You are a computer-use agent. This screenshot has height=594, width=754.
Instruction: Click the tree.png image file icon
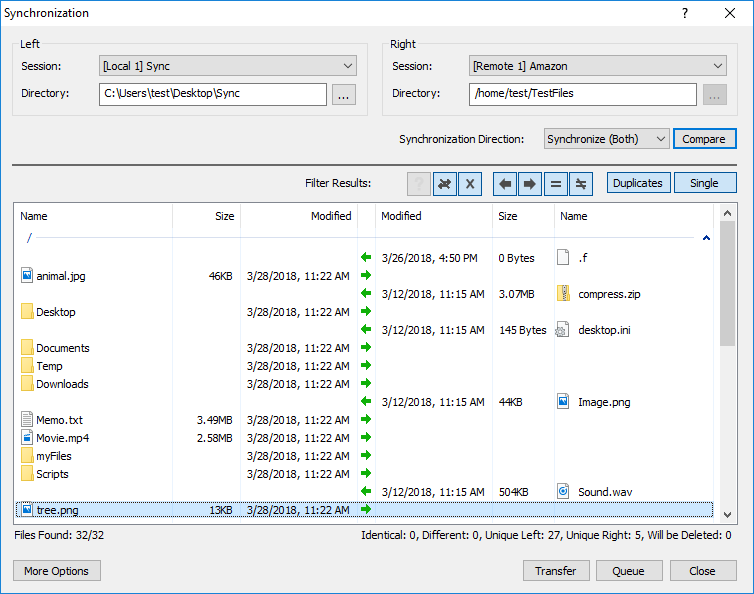coord(27,509)
